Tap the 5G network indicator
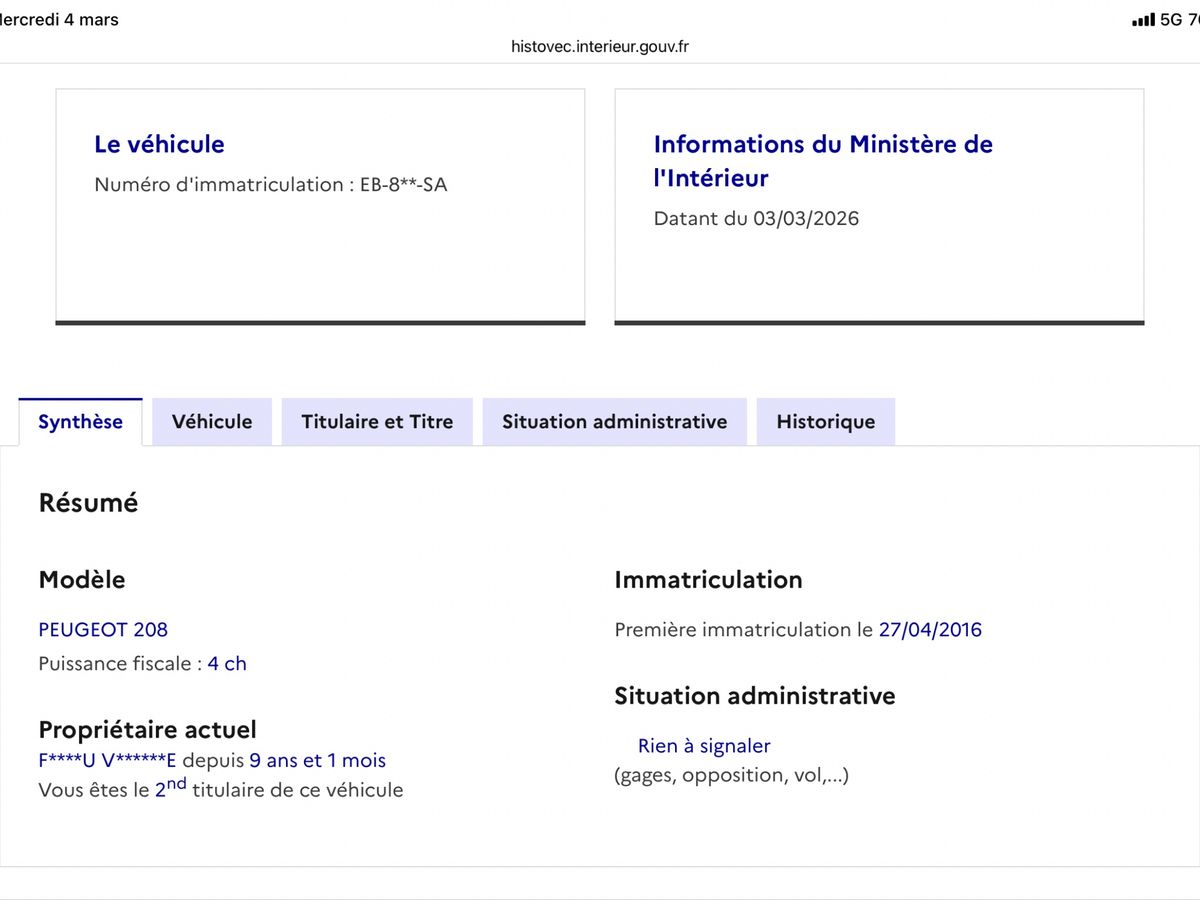 (1171, 20)
